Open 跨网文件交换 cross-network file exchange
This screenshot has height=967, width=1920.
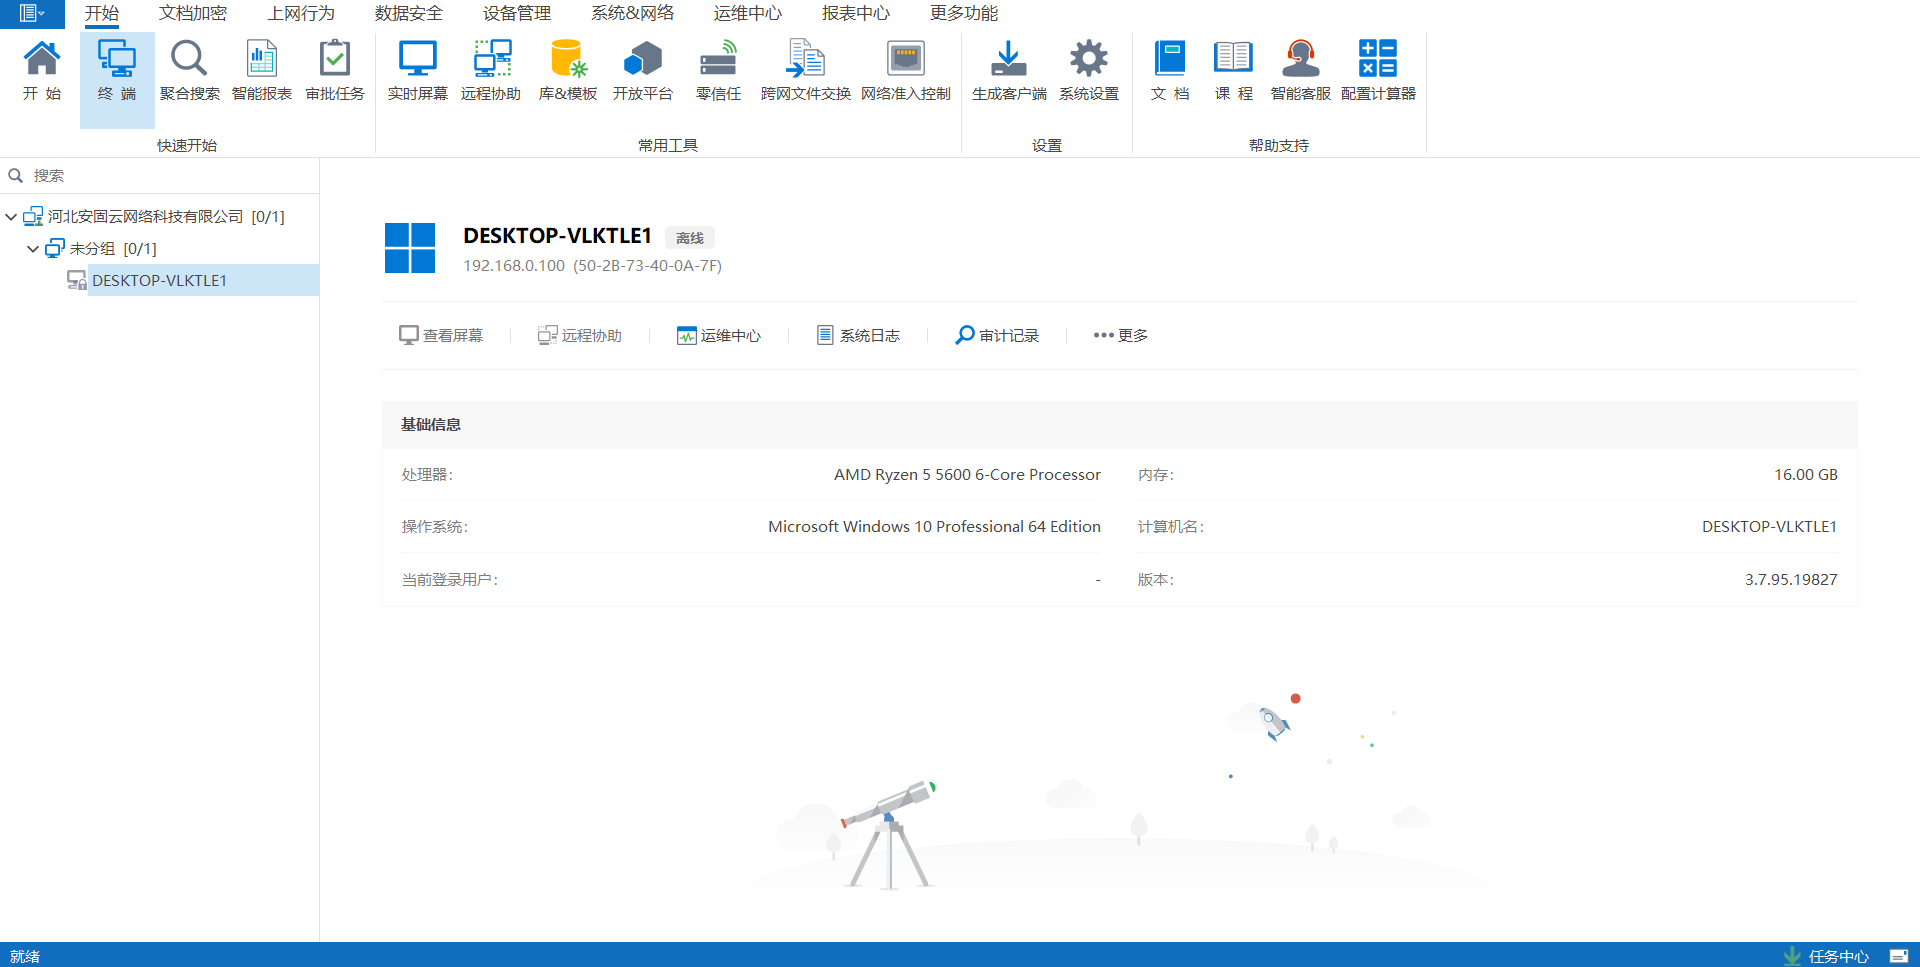tap(805, 71)
